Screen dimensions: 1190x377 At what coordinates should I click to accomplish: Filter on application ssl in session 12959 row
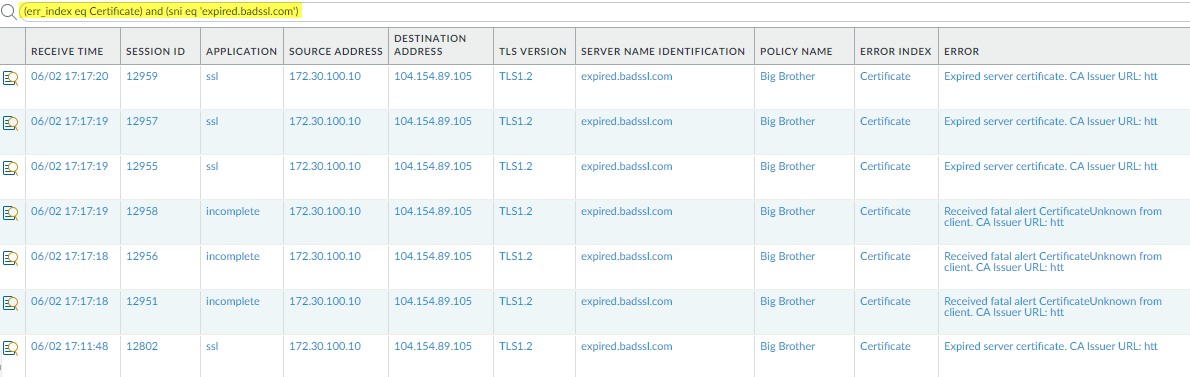pyautogui.click(x=212, y=77)
